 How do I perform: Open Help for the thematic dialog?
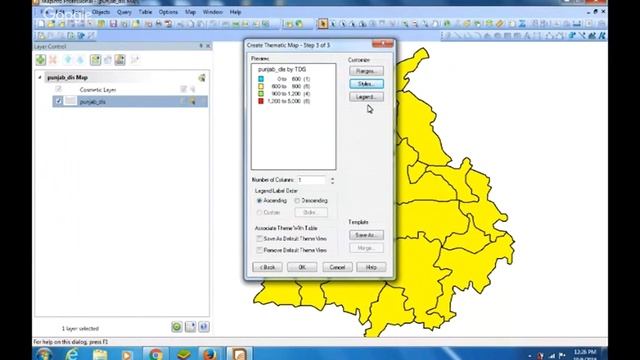371,267
